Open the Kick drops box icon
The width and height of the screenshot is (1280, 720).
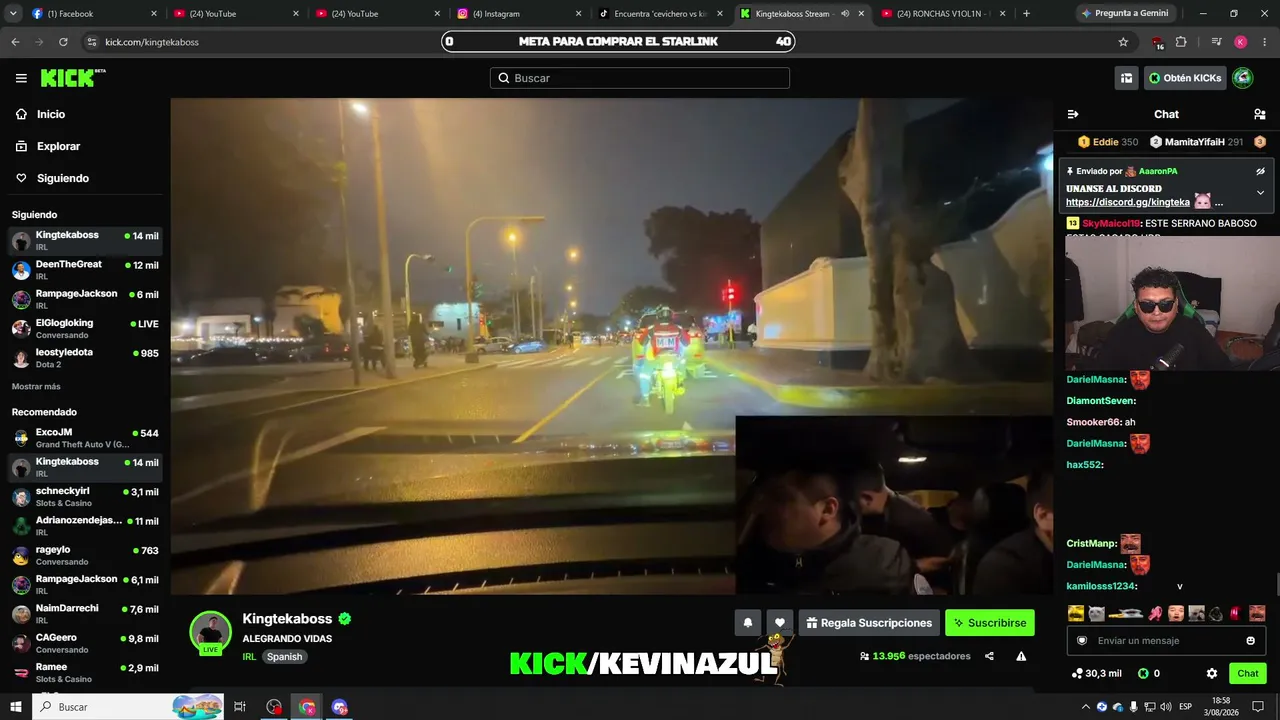tap(1126, 78)
